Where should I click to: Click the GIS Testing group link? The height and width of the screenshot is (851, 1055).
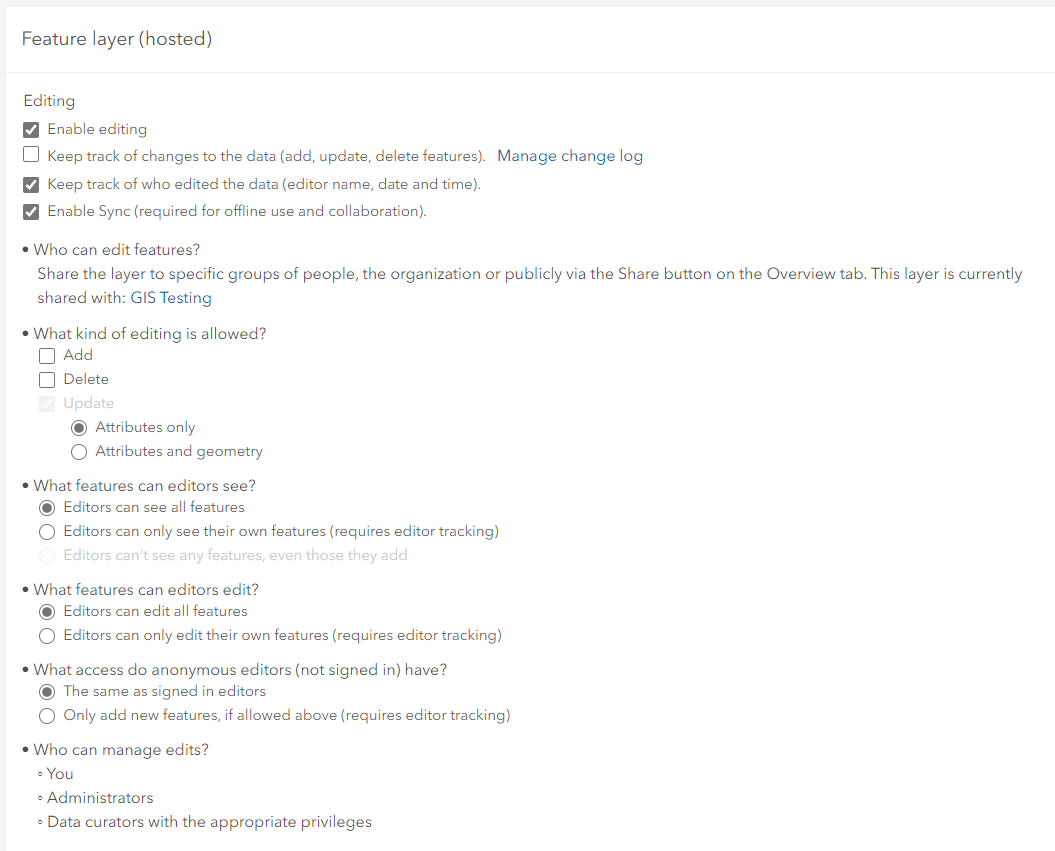[x=171, y=298]
